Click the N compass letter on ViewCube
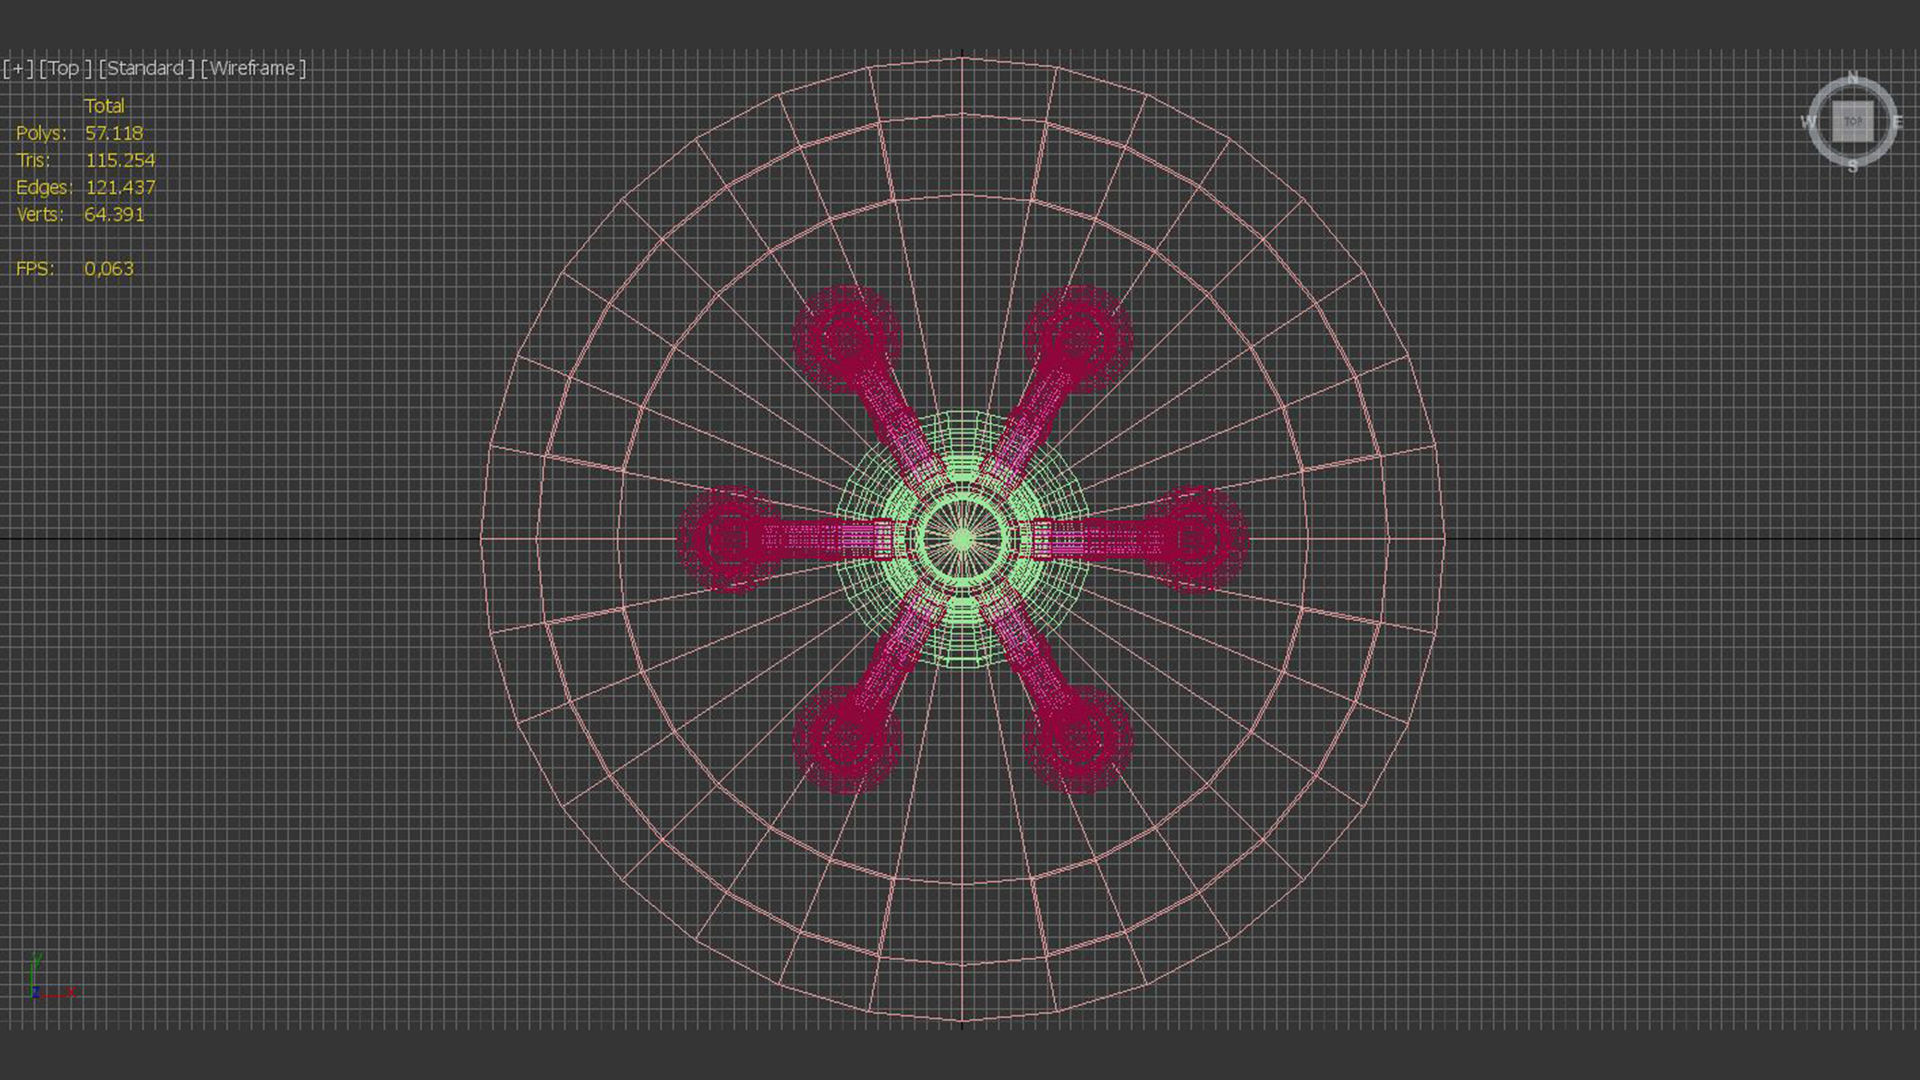 tap(1852, 78)
